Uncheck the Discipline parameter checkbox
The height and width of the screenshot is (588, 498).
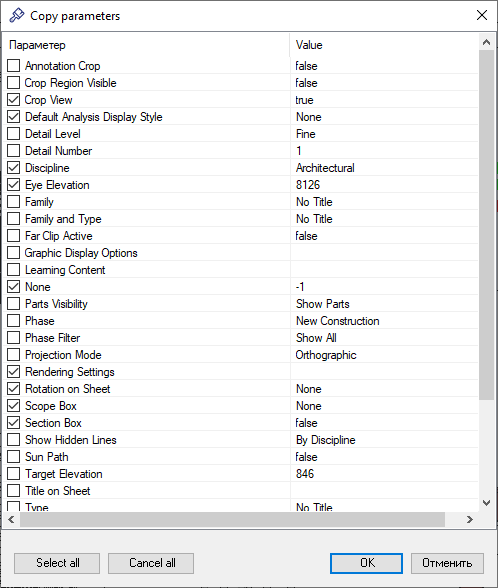point(14,168)
